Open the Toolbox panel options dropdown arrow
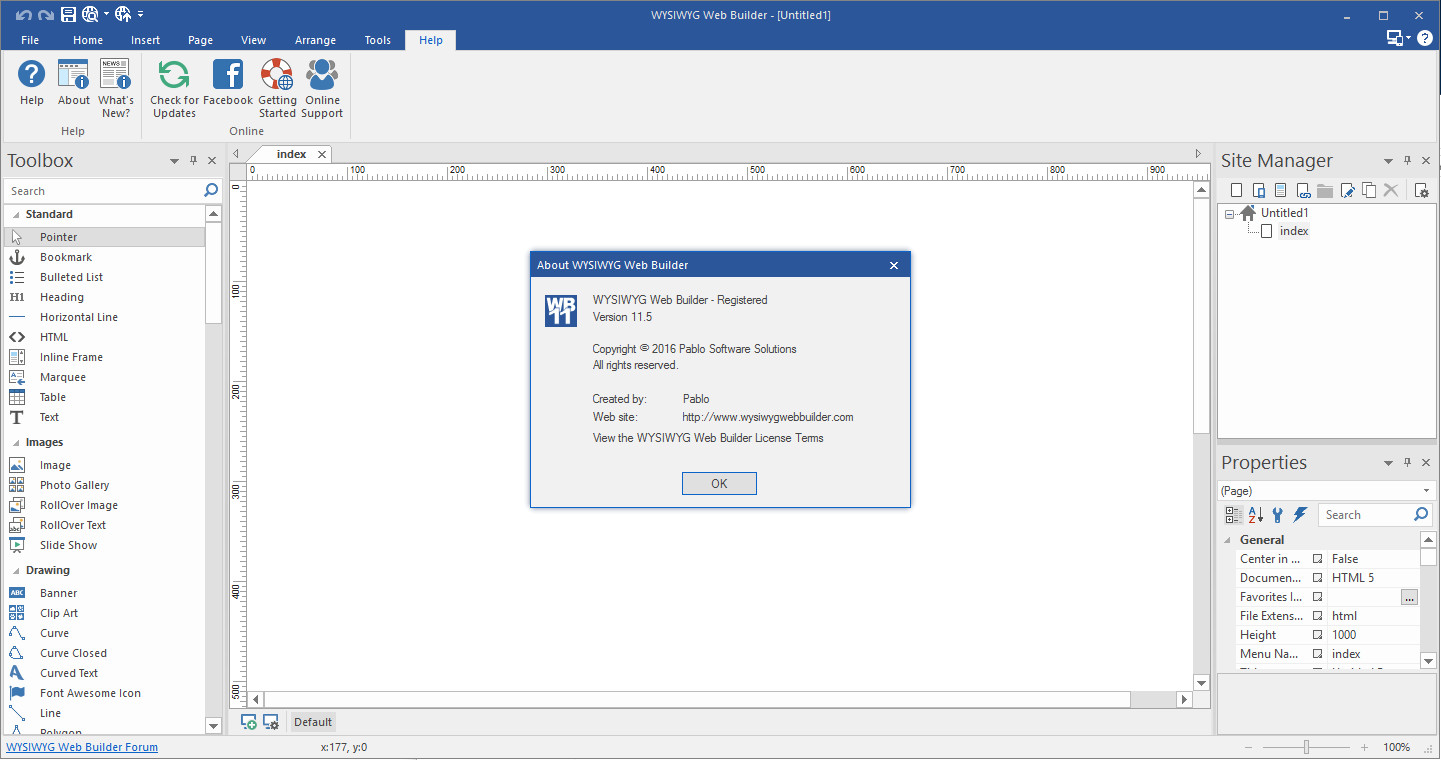Viewport: 1441px width, 760px height. coord(174,160)
